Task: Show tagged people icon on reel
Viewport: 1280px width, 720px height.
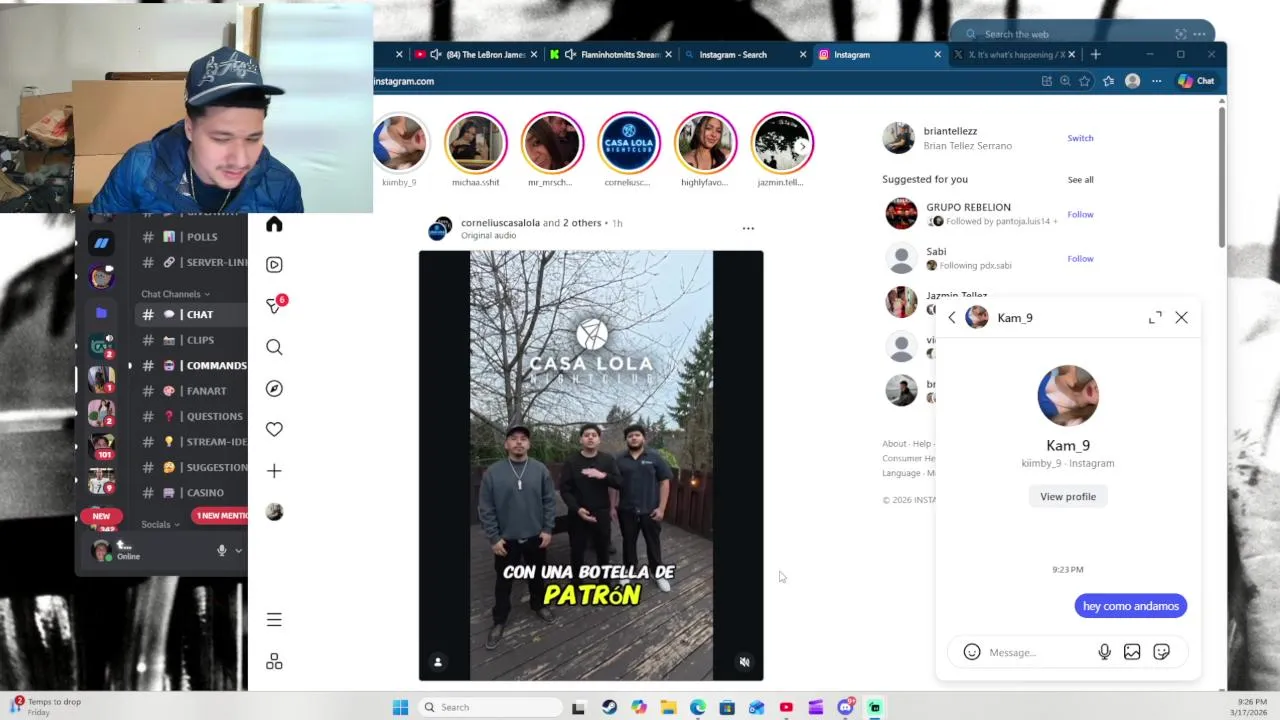Action: click(x=437, y=662)
